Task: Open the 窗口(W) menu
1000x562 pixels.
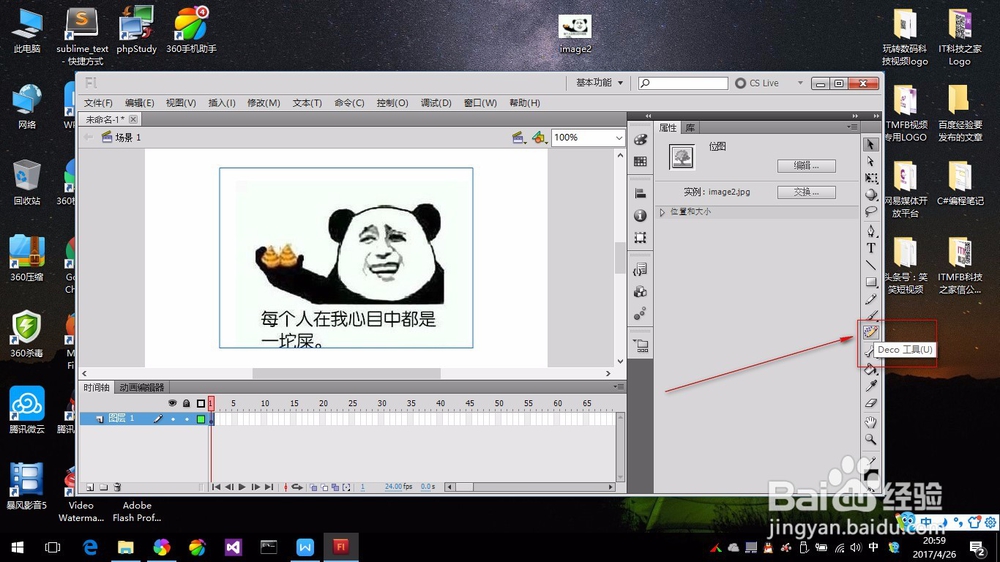Action: pos(480,103)
